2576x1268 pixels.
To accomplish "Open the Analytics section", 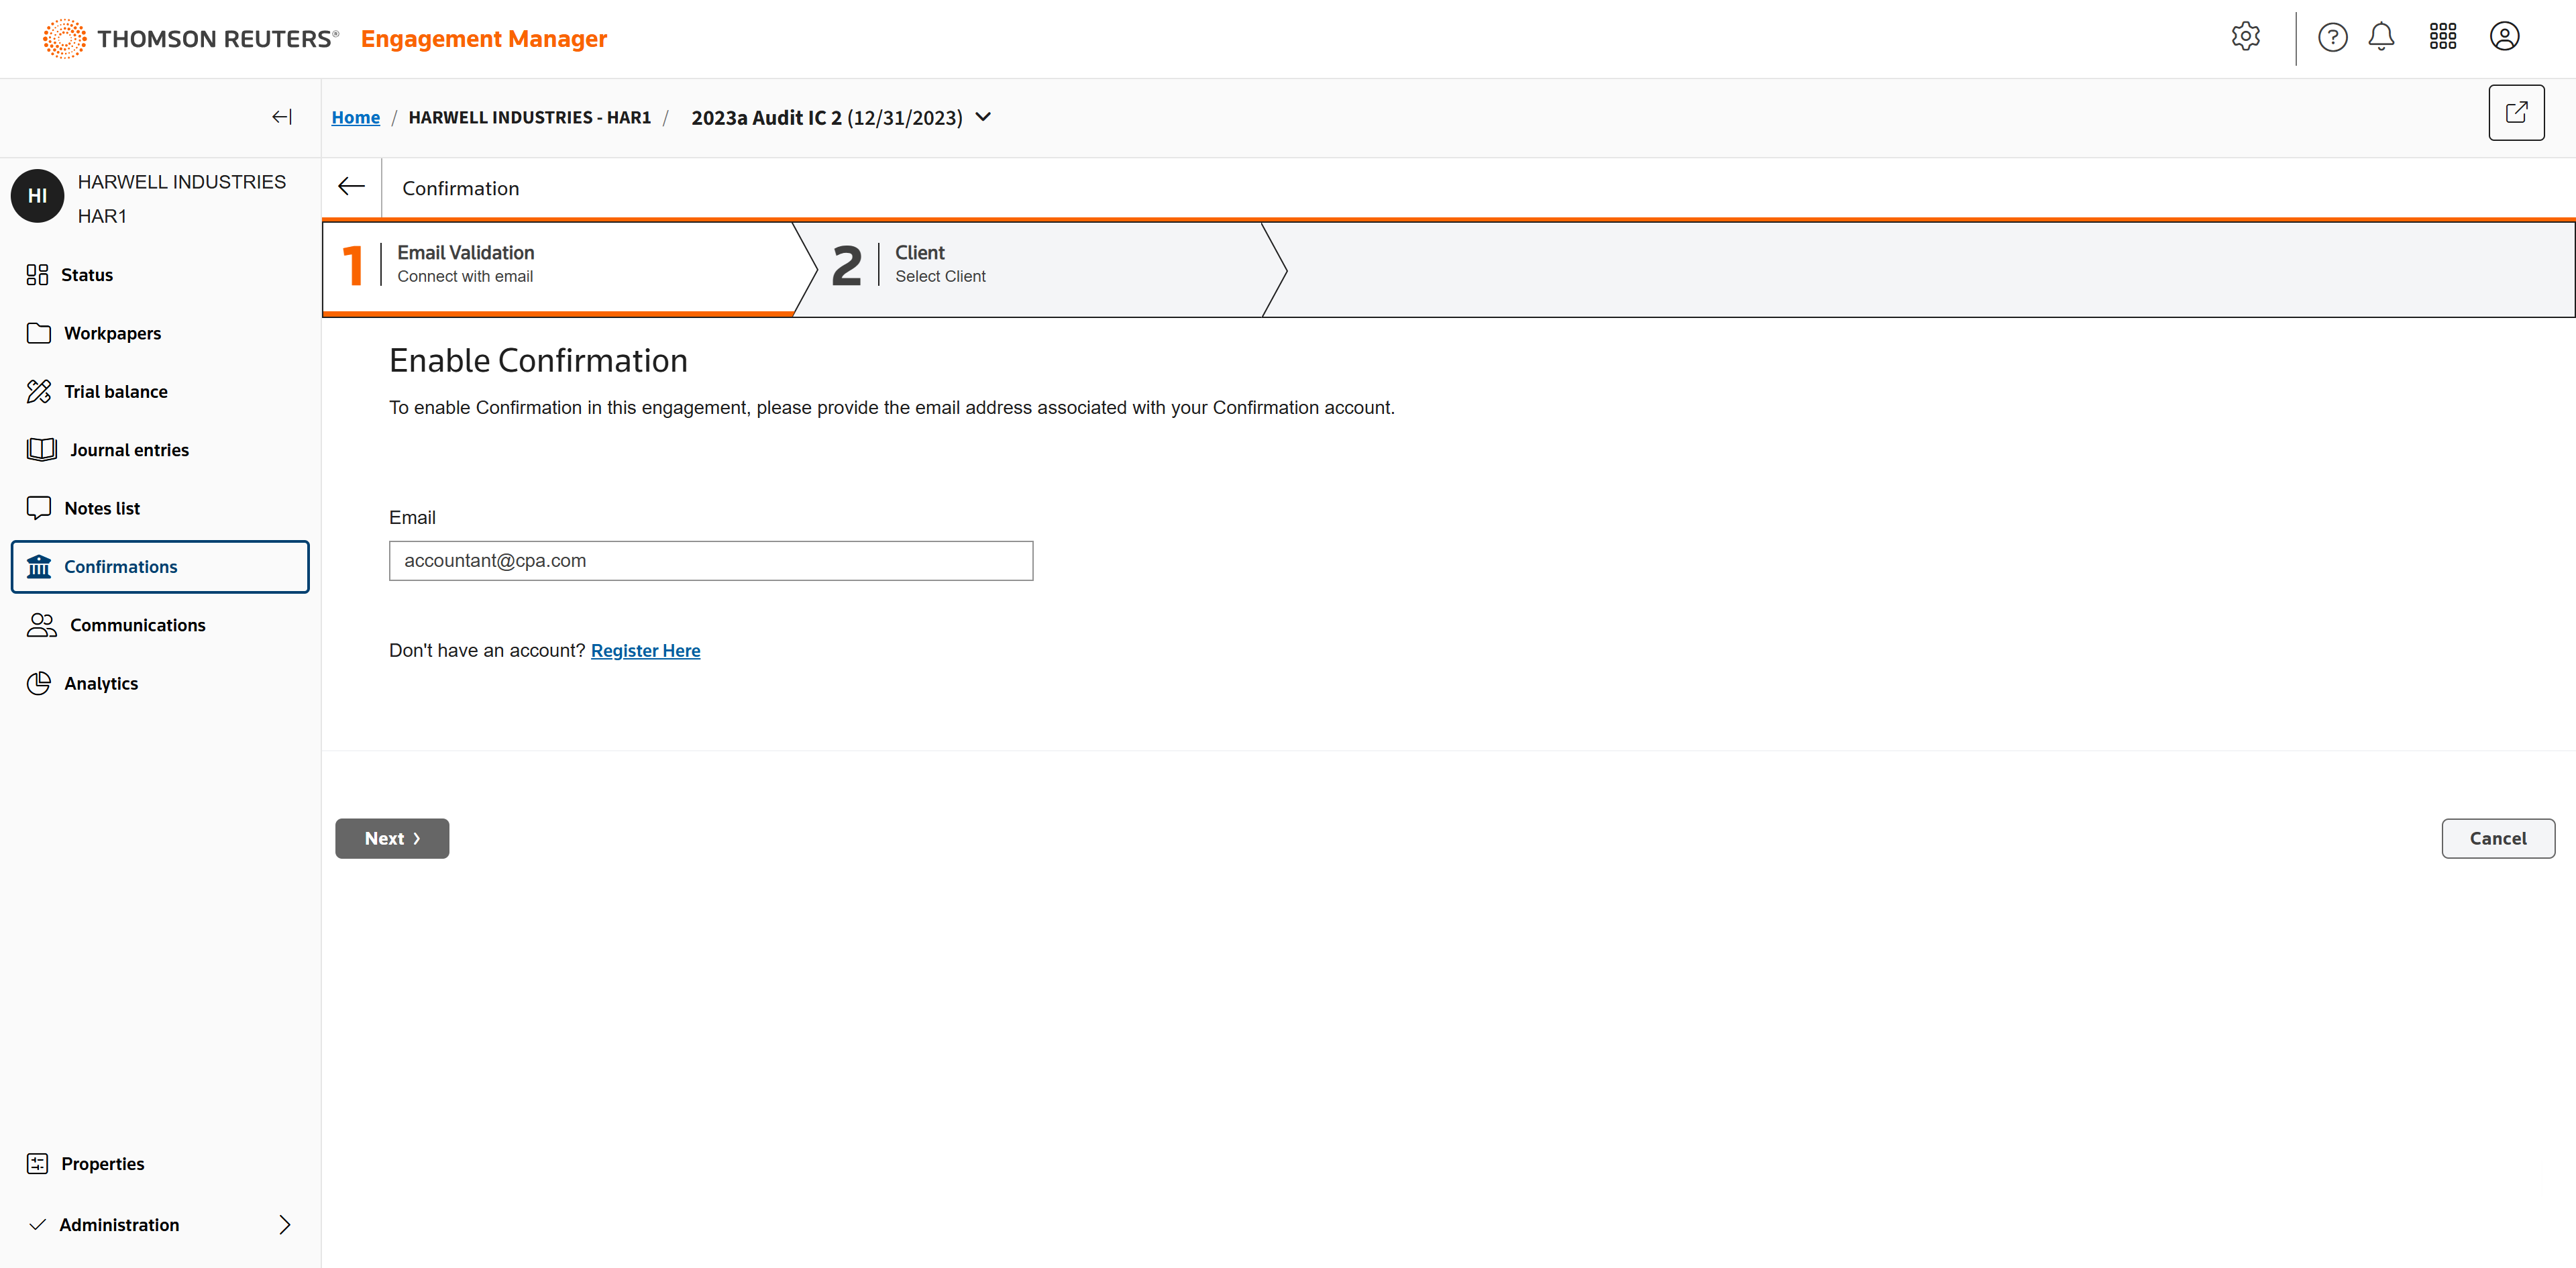I will click(x=101, y=683).
